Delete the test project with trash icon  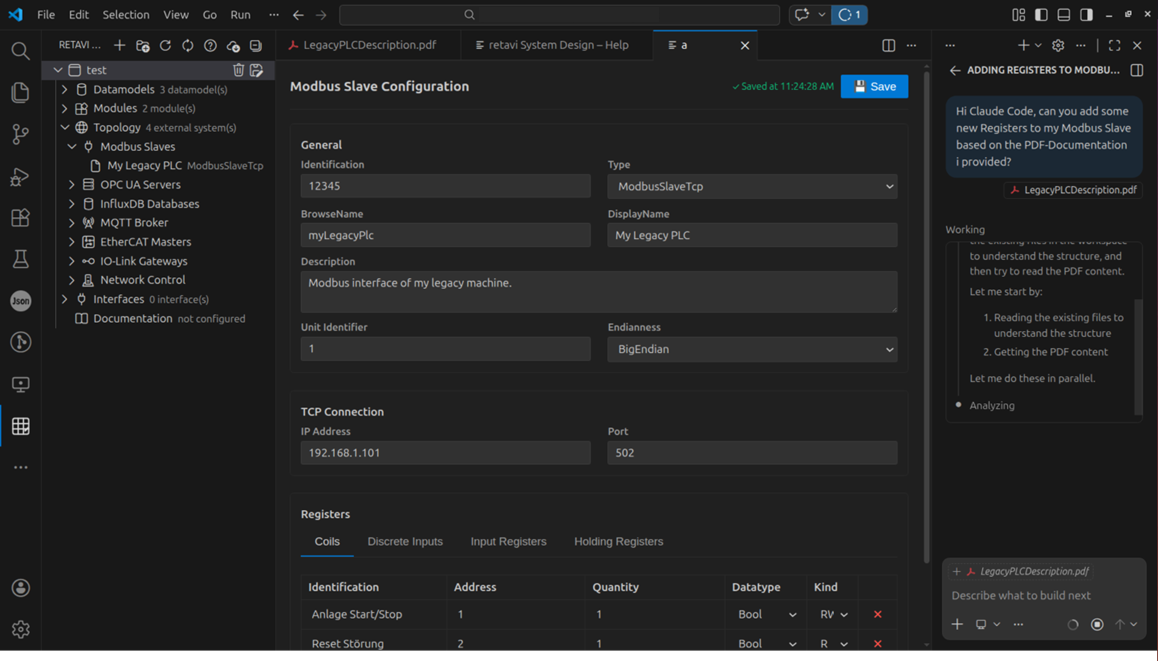pyautogui.click(x=239, y=70)
